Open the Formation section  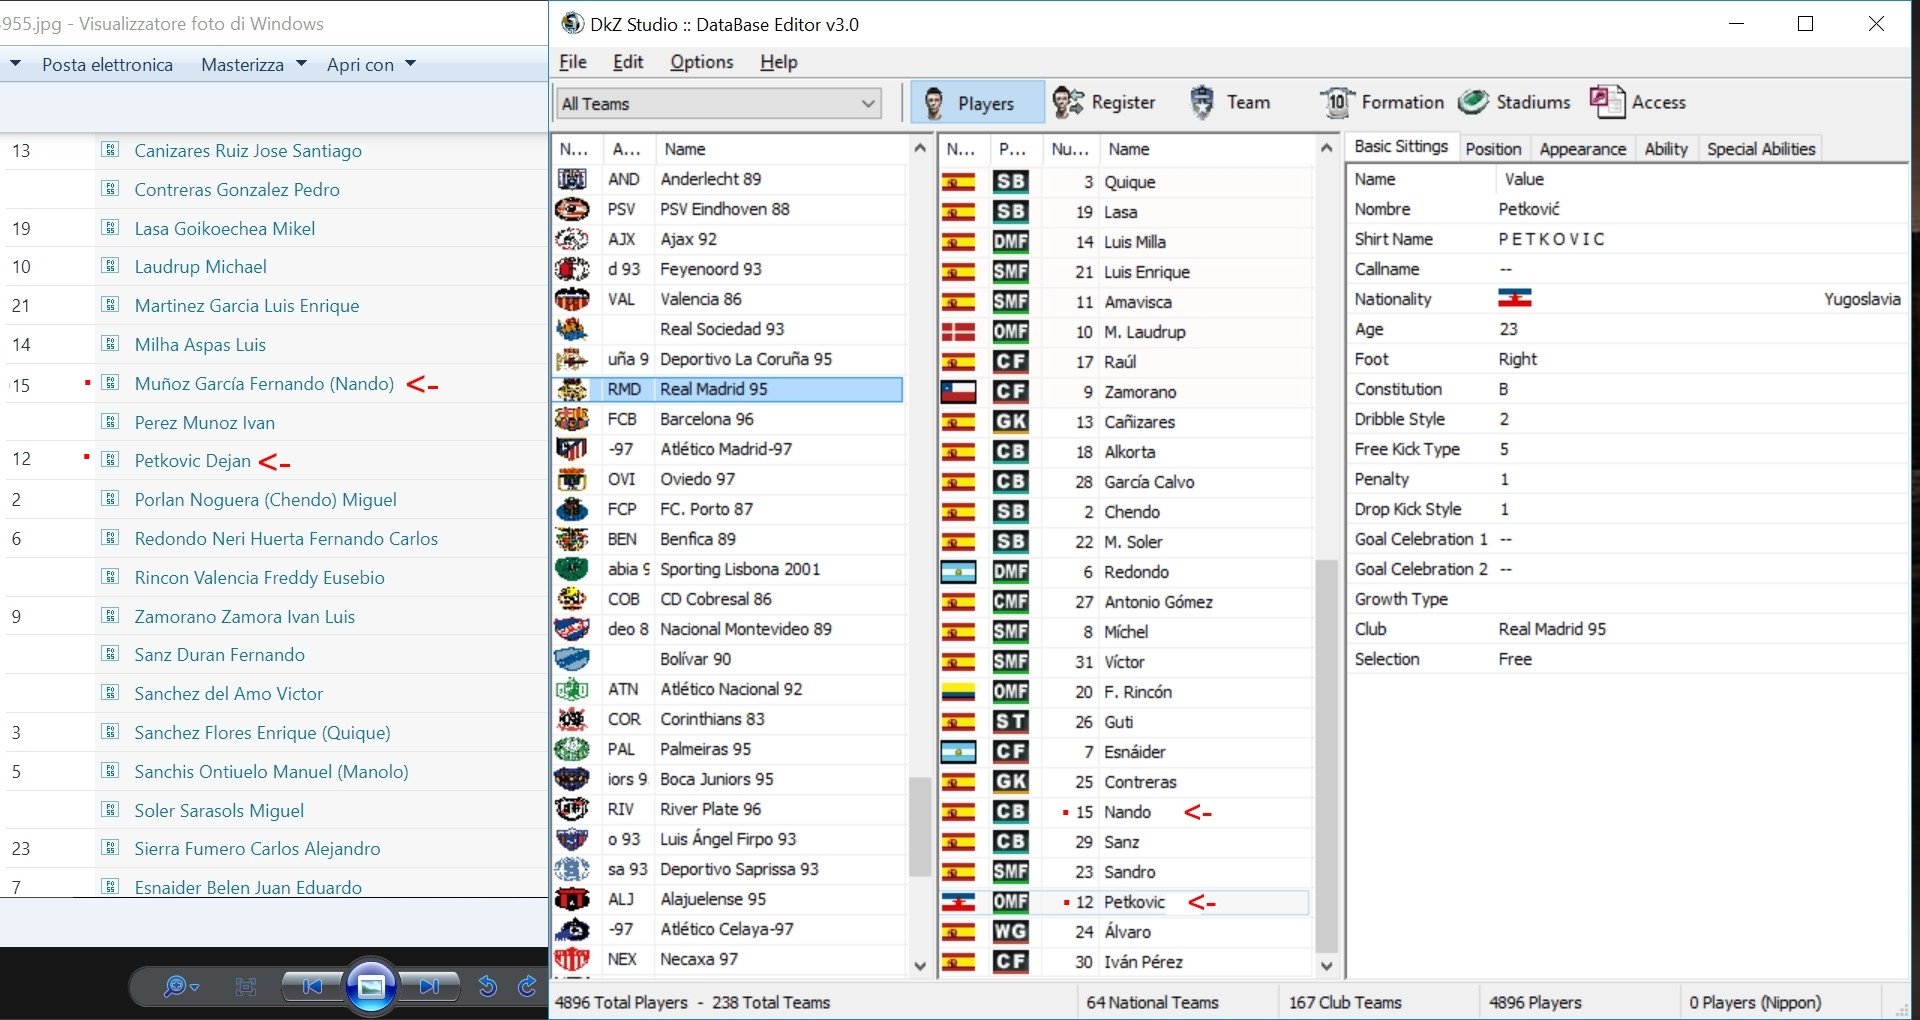click(1382, 102)
